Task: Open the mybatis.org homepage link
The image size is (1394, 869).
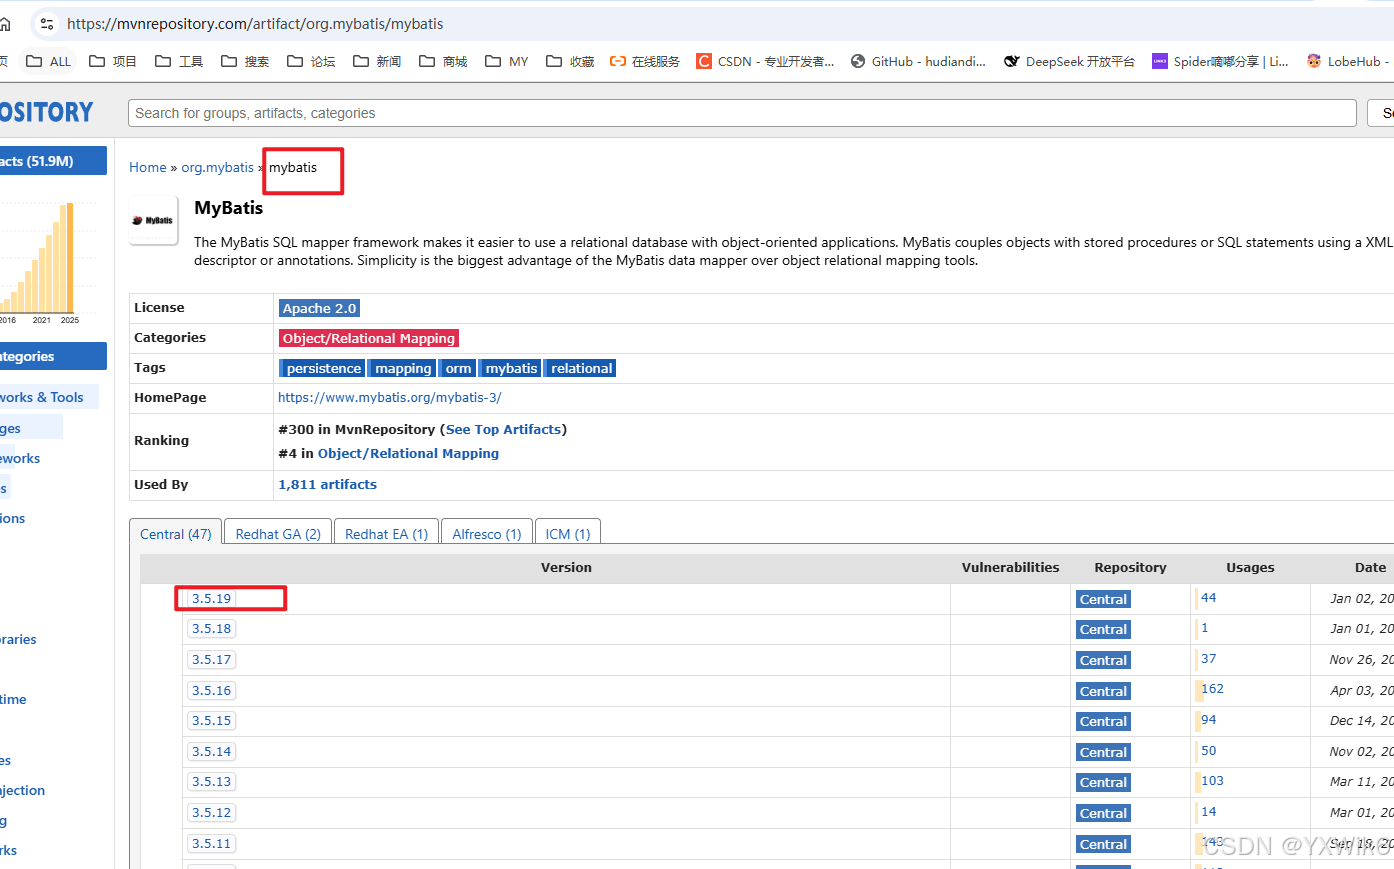Action: (x=390, y=397)
